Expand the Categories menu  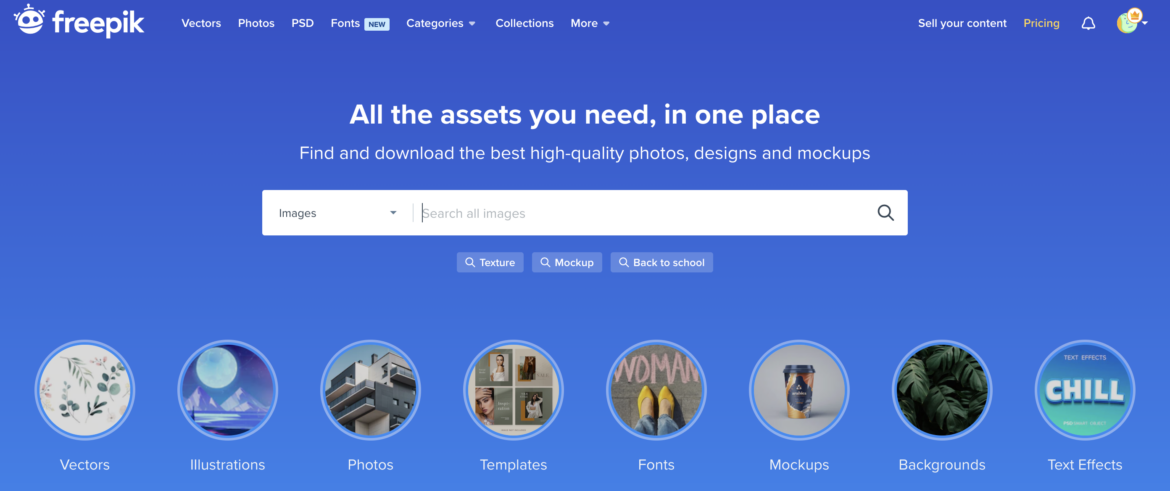(441, 23)
